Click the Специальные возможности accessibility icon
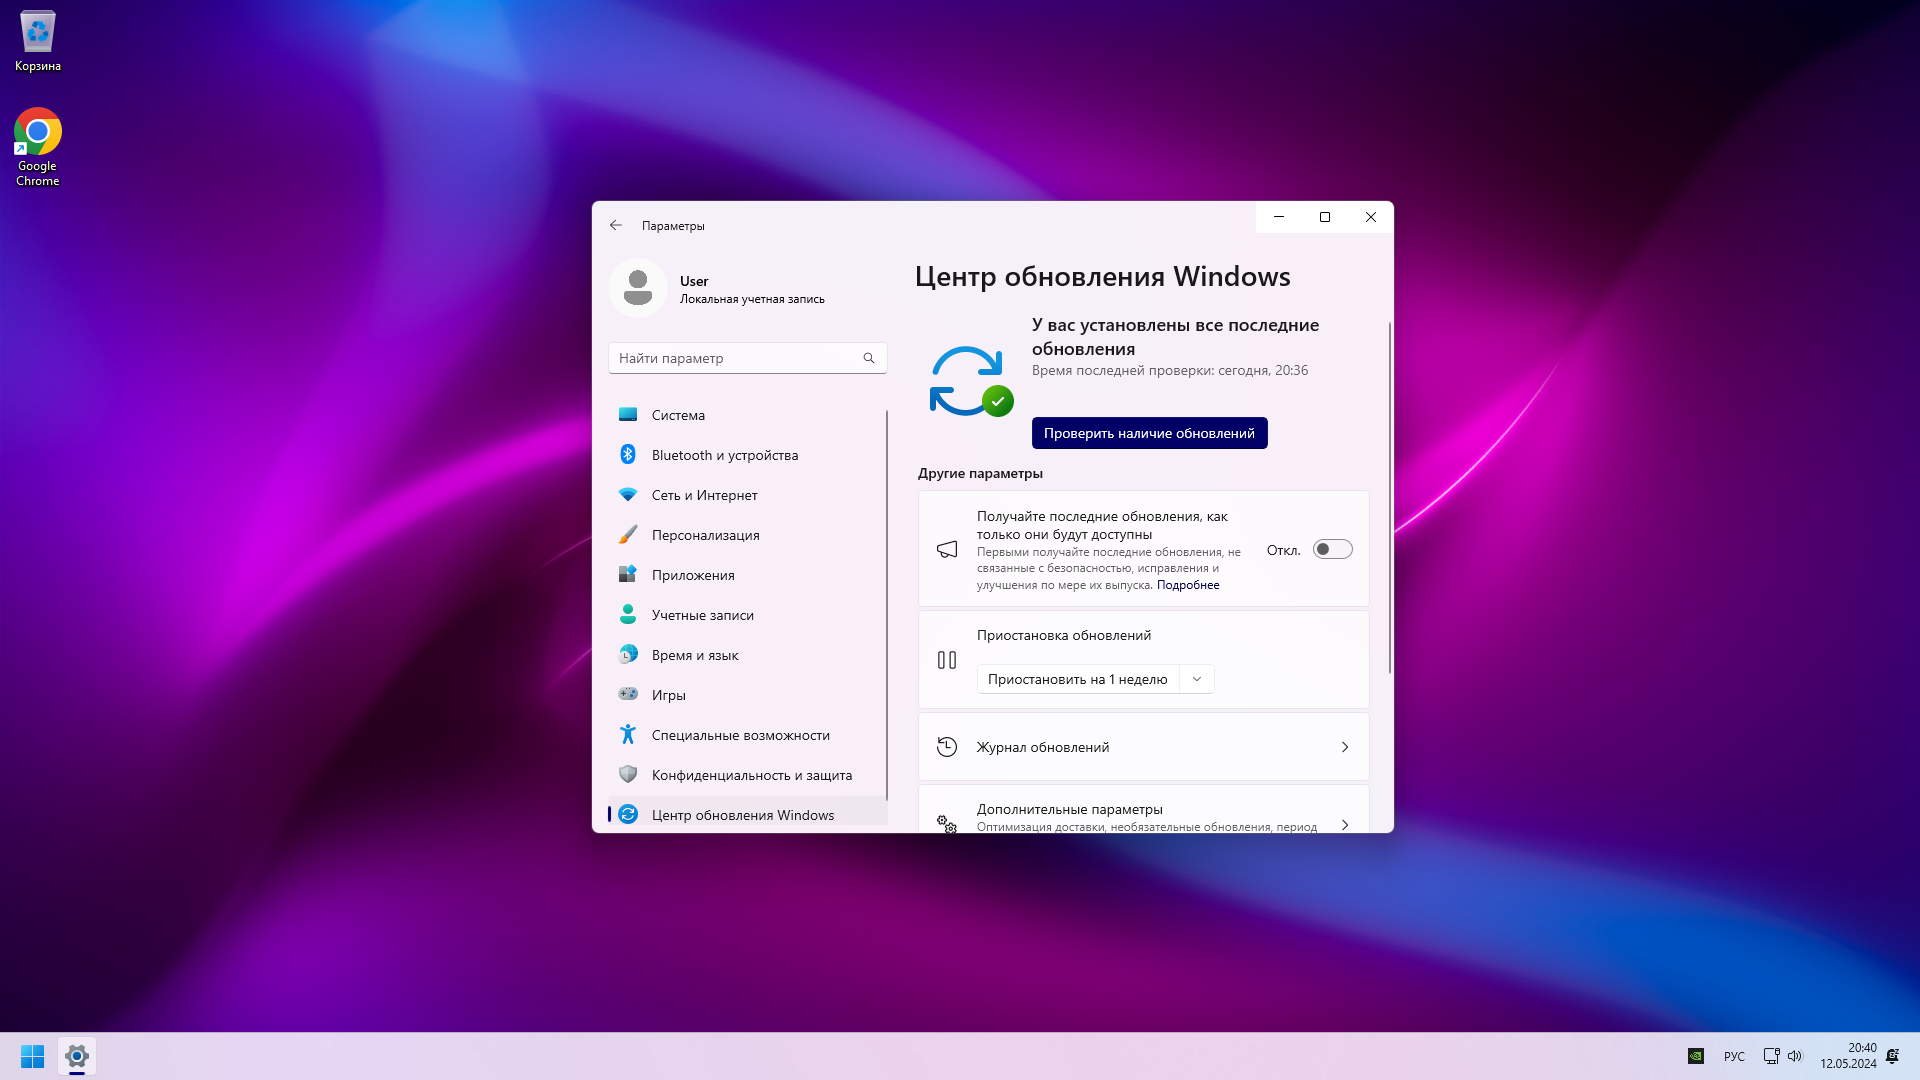1920x1080 pixels. (x=628, y=735)
